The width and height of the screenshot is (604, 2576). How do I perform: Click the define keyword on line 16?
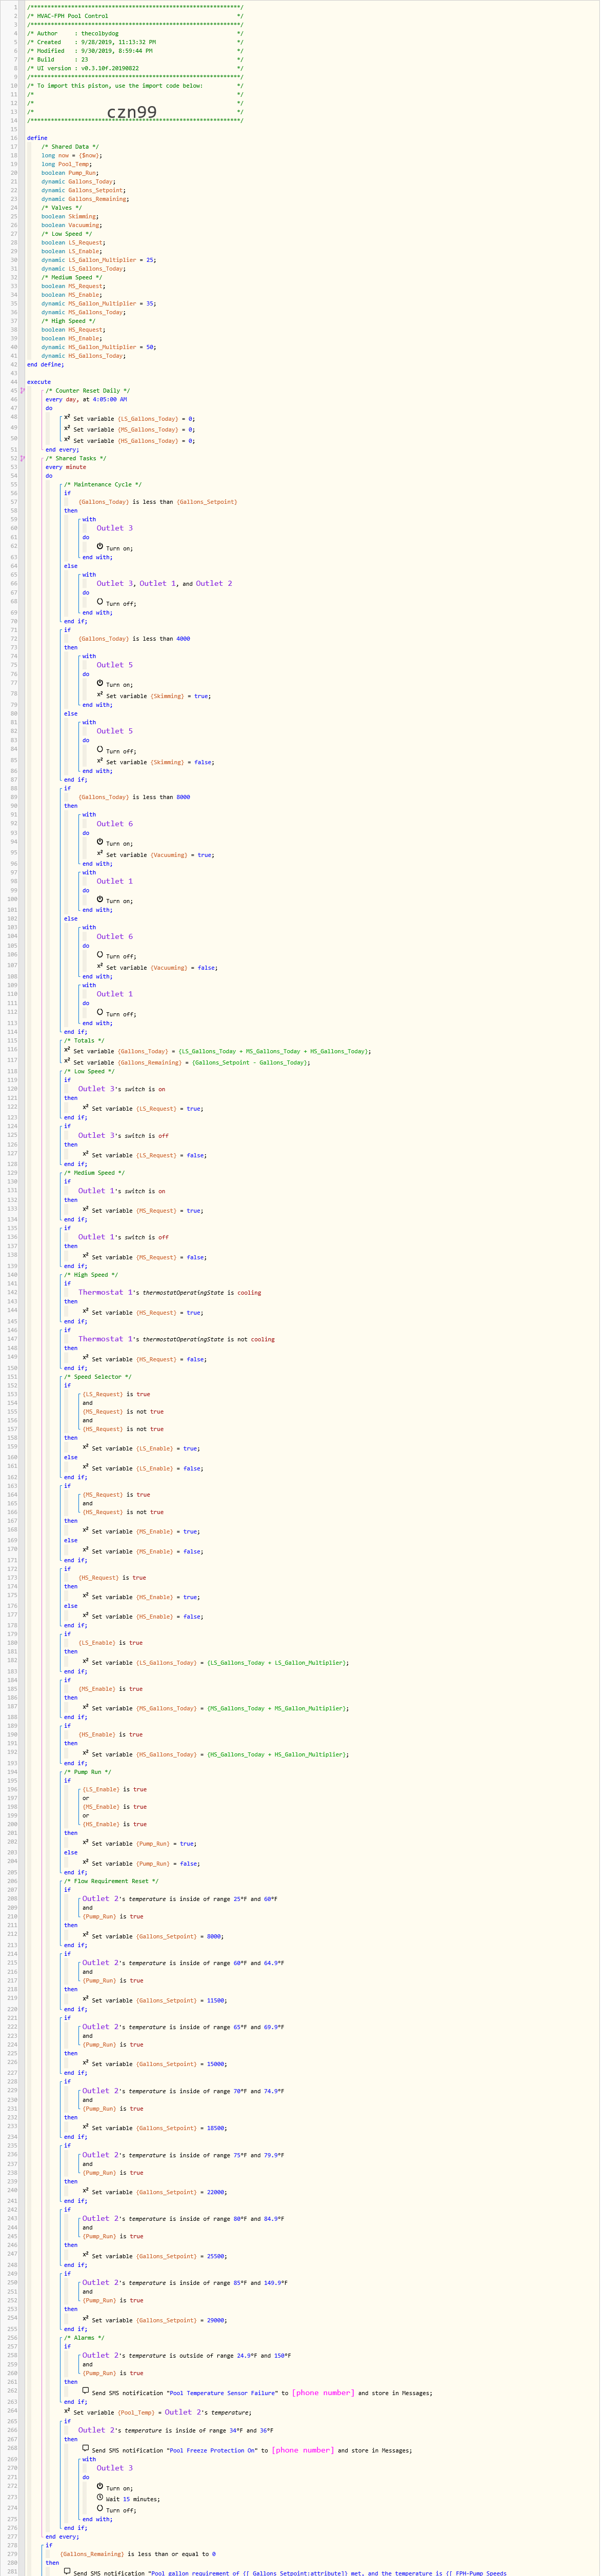[x=37, y=138]
